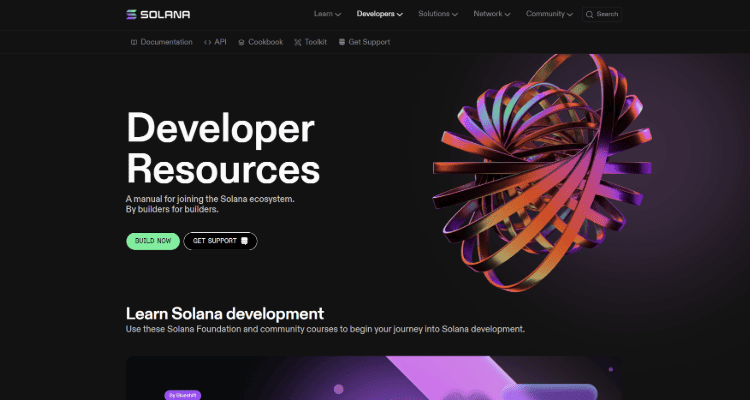The height and width of the screenshot is (400, 750).
Task: Click the API code brackets icon
Action: click(x=207, y=42)
